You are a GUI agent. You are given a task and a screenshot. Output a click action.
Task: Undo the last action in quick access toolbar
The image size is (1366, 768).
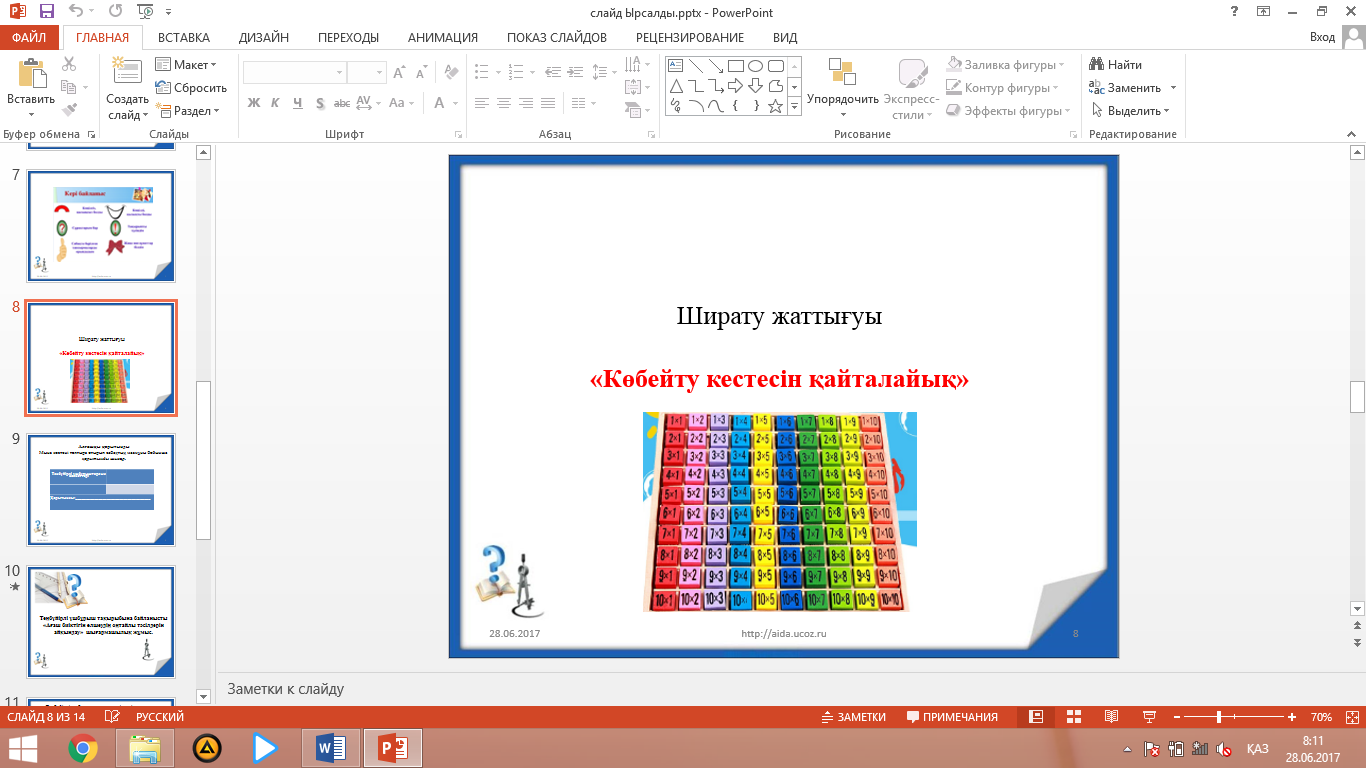click(77, 12)
